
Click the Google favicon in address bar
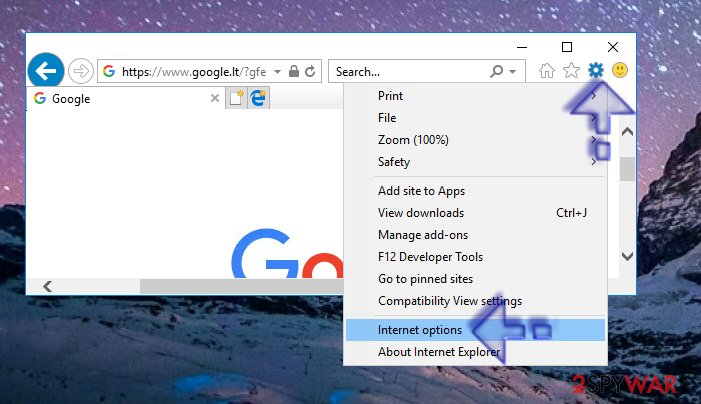click(x=109, y=71)
